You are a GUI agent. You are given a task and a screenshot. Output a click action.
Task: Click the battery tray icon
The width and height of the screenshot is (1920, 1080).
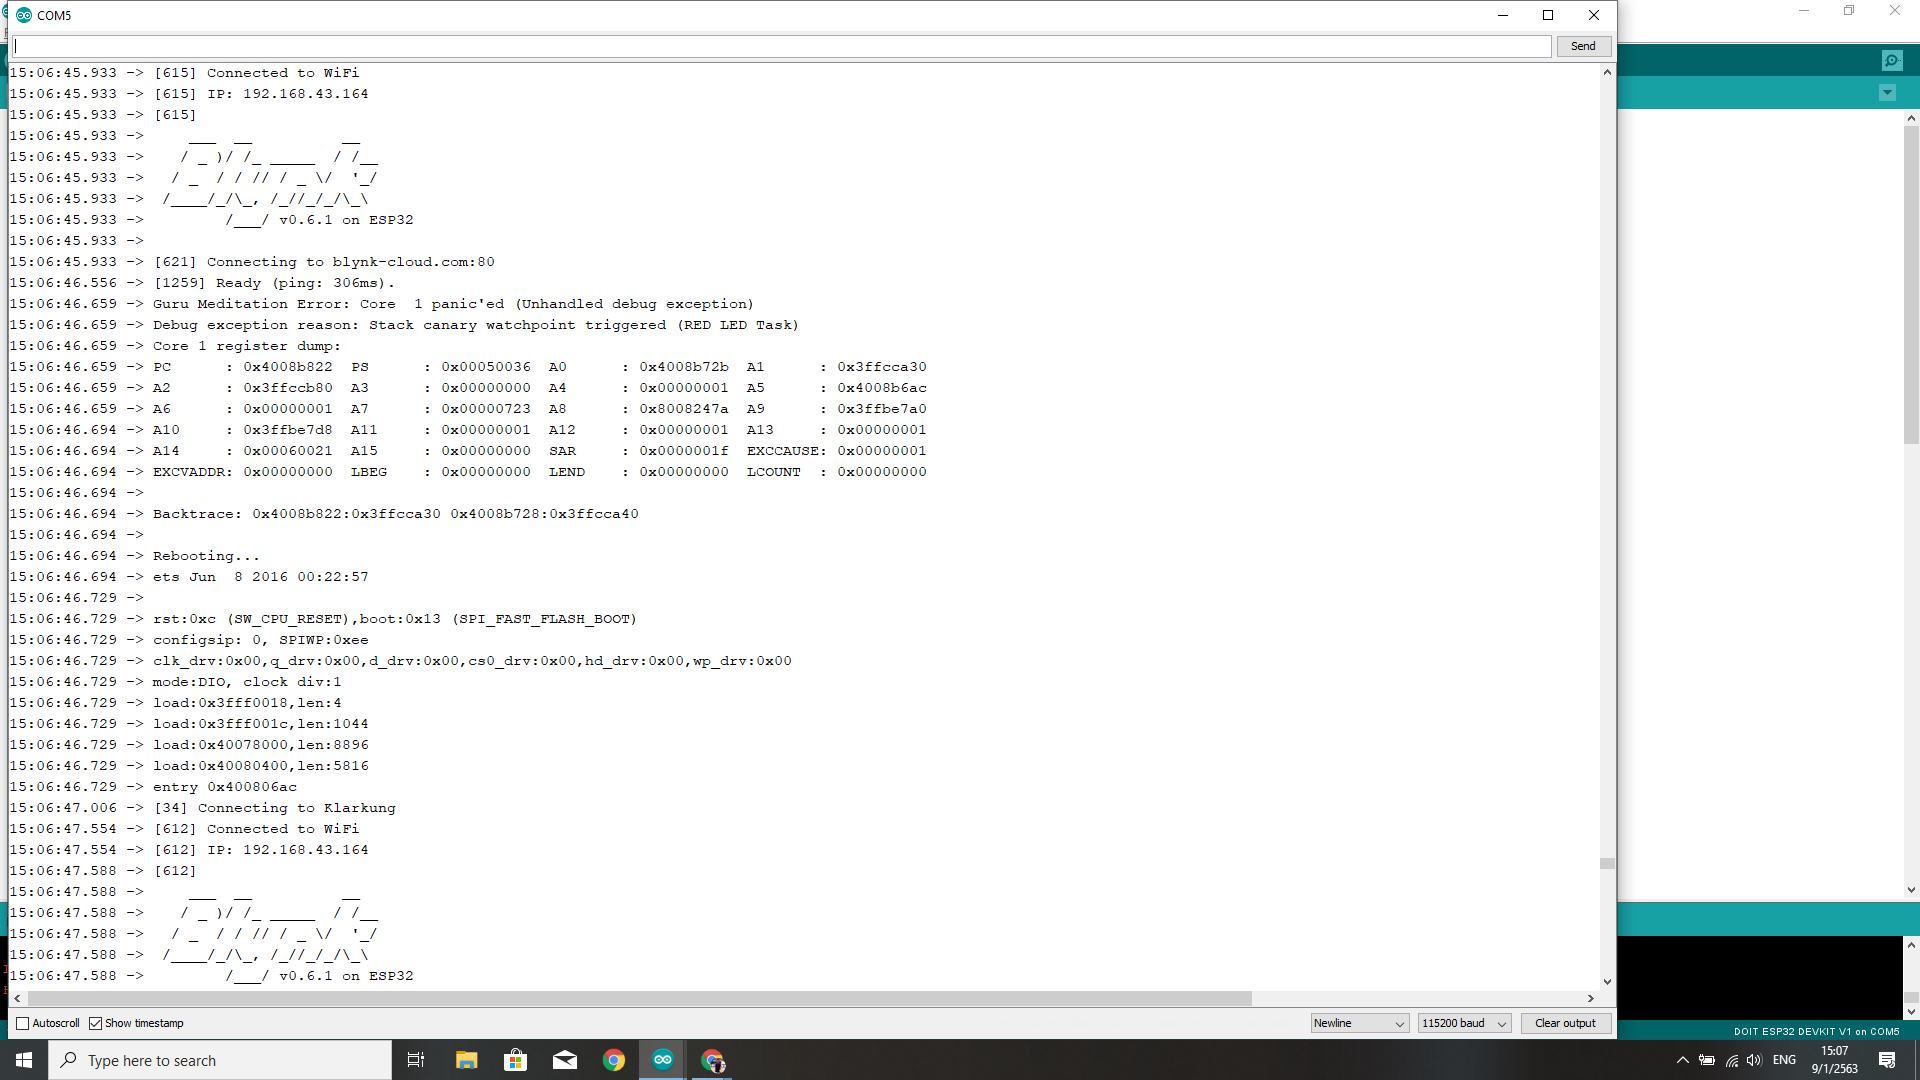tap(1707, 1060)
